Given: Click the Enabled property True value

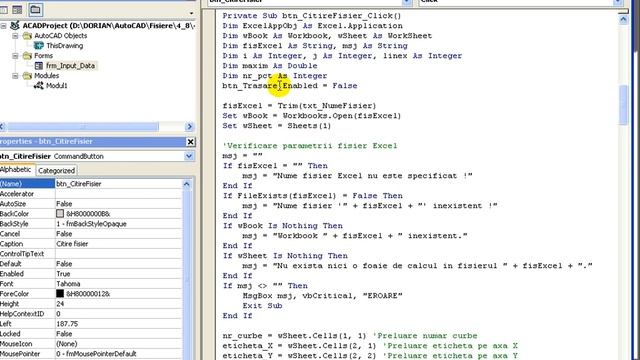Looking at the screenshot, I should [x=63, y=274].
